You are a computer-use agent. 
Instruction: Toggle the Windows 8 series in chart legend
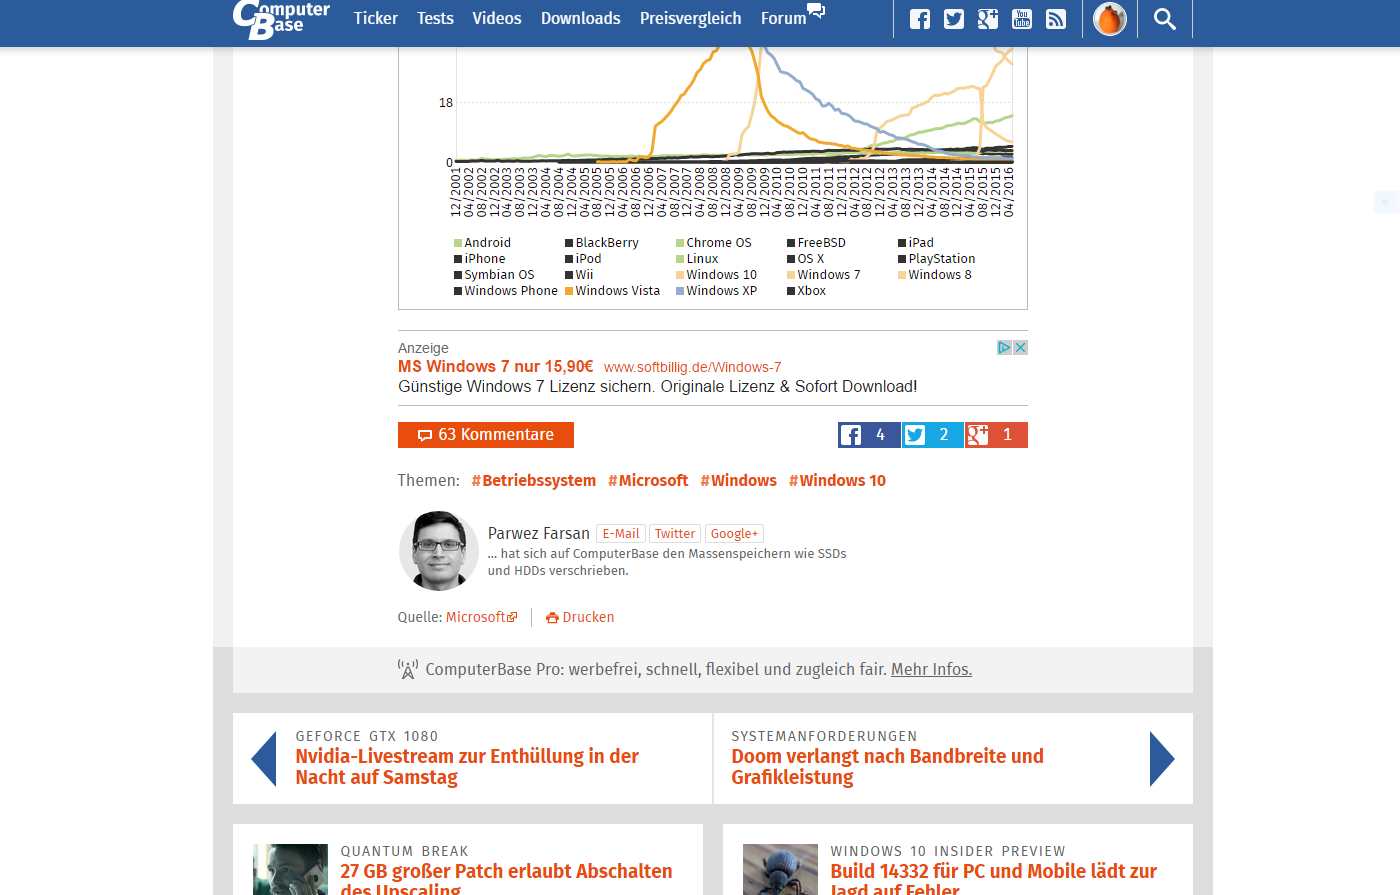935,275
